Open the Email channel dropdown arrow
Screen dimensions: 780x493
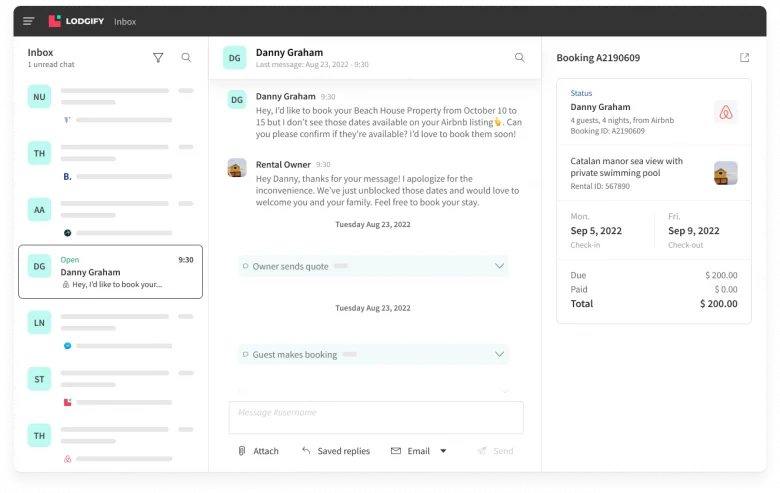point(443,451)
